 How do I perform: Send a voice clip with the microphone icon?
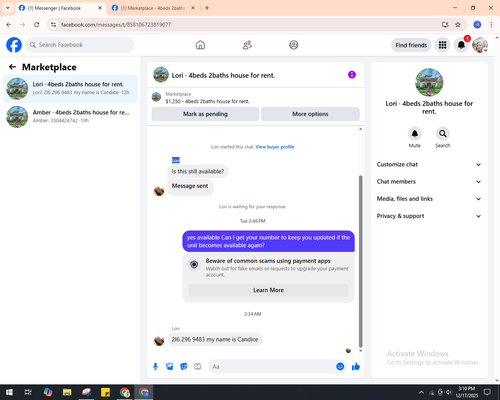coord(155,367)
